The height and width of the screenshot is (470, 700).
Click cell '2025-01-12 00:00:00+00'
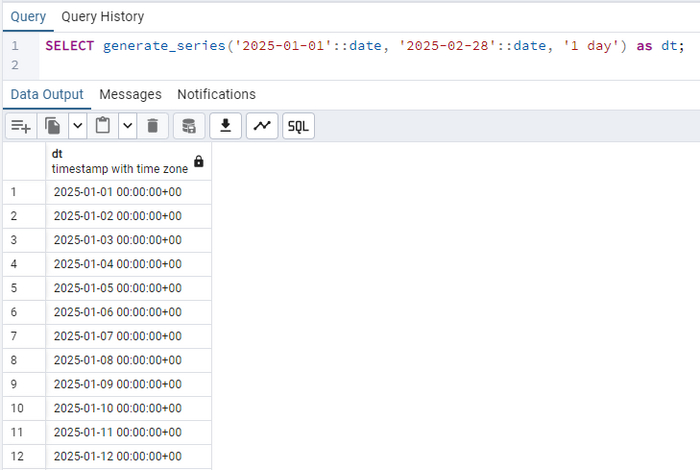[x=129, y=457]
